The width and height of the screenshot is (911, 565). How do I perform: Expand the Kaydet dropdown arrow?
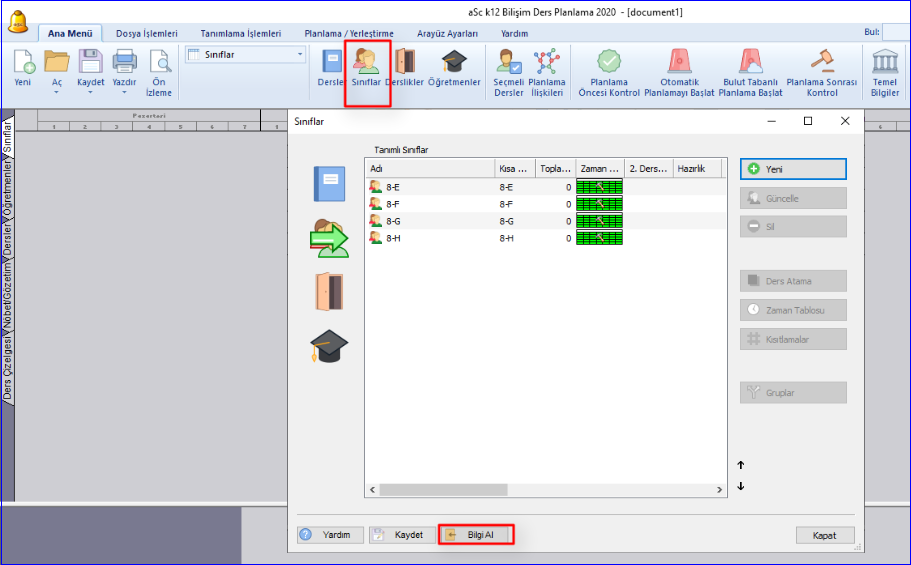(x=91, y=92)
